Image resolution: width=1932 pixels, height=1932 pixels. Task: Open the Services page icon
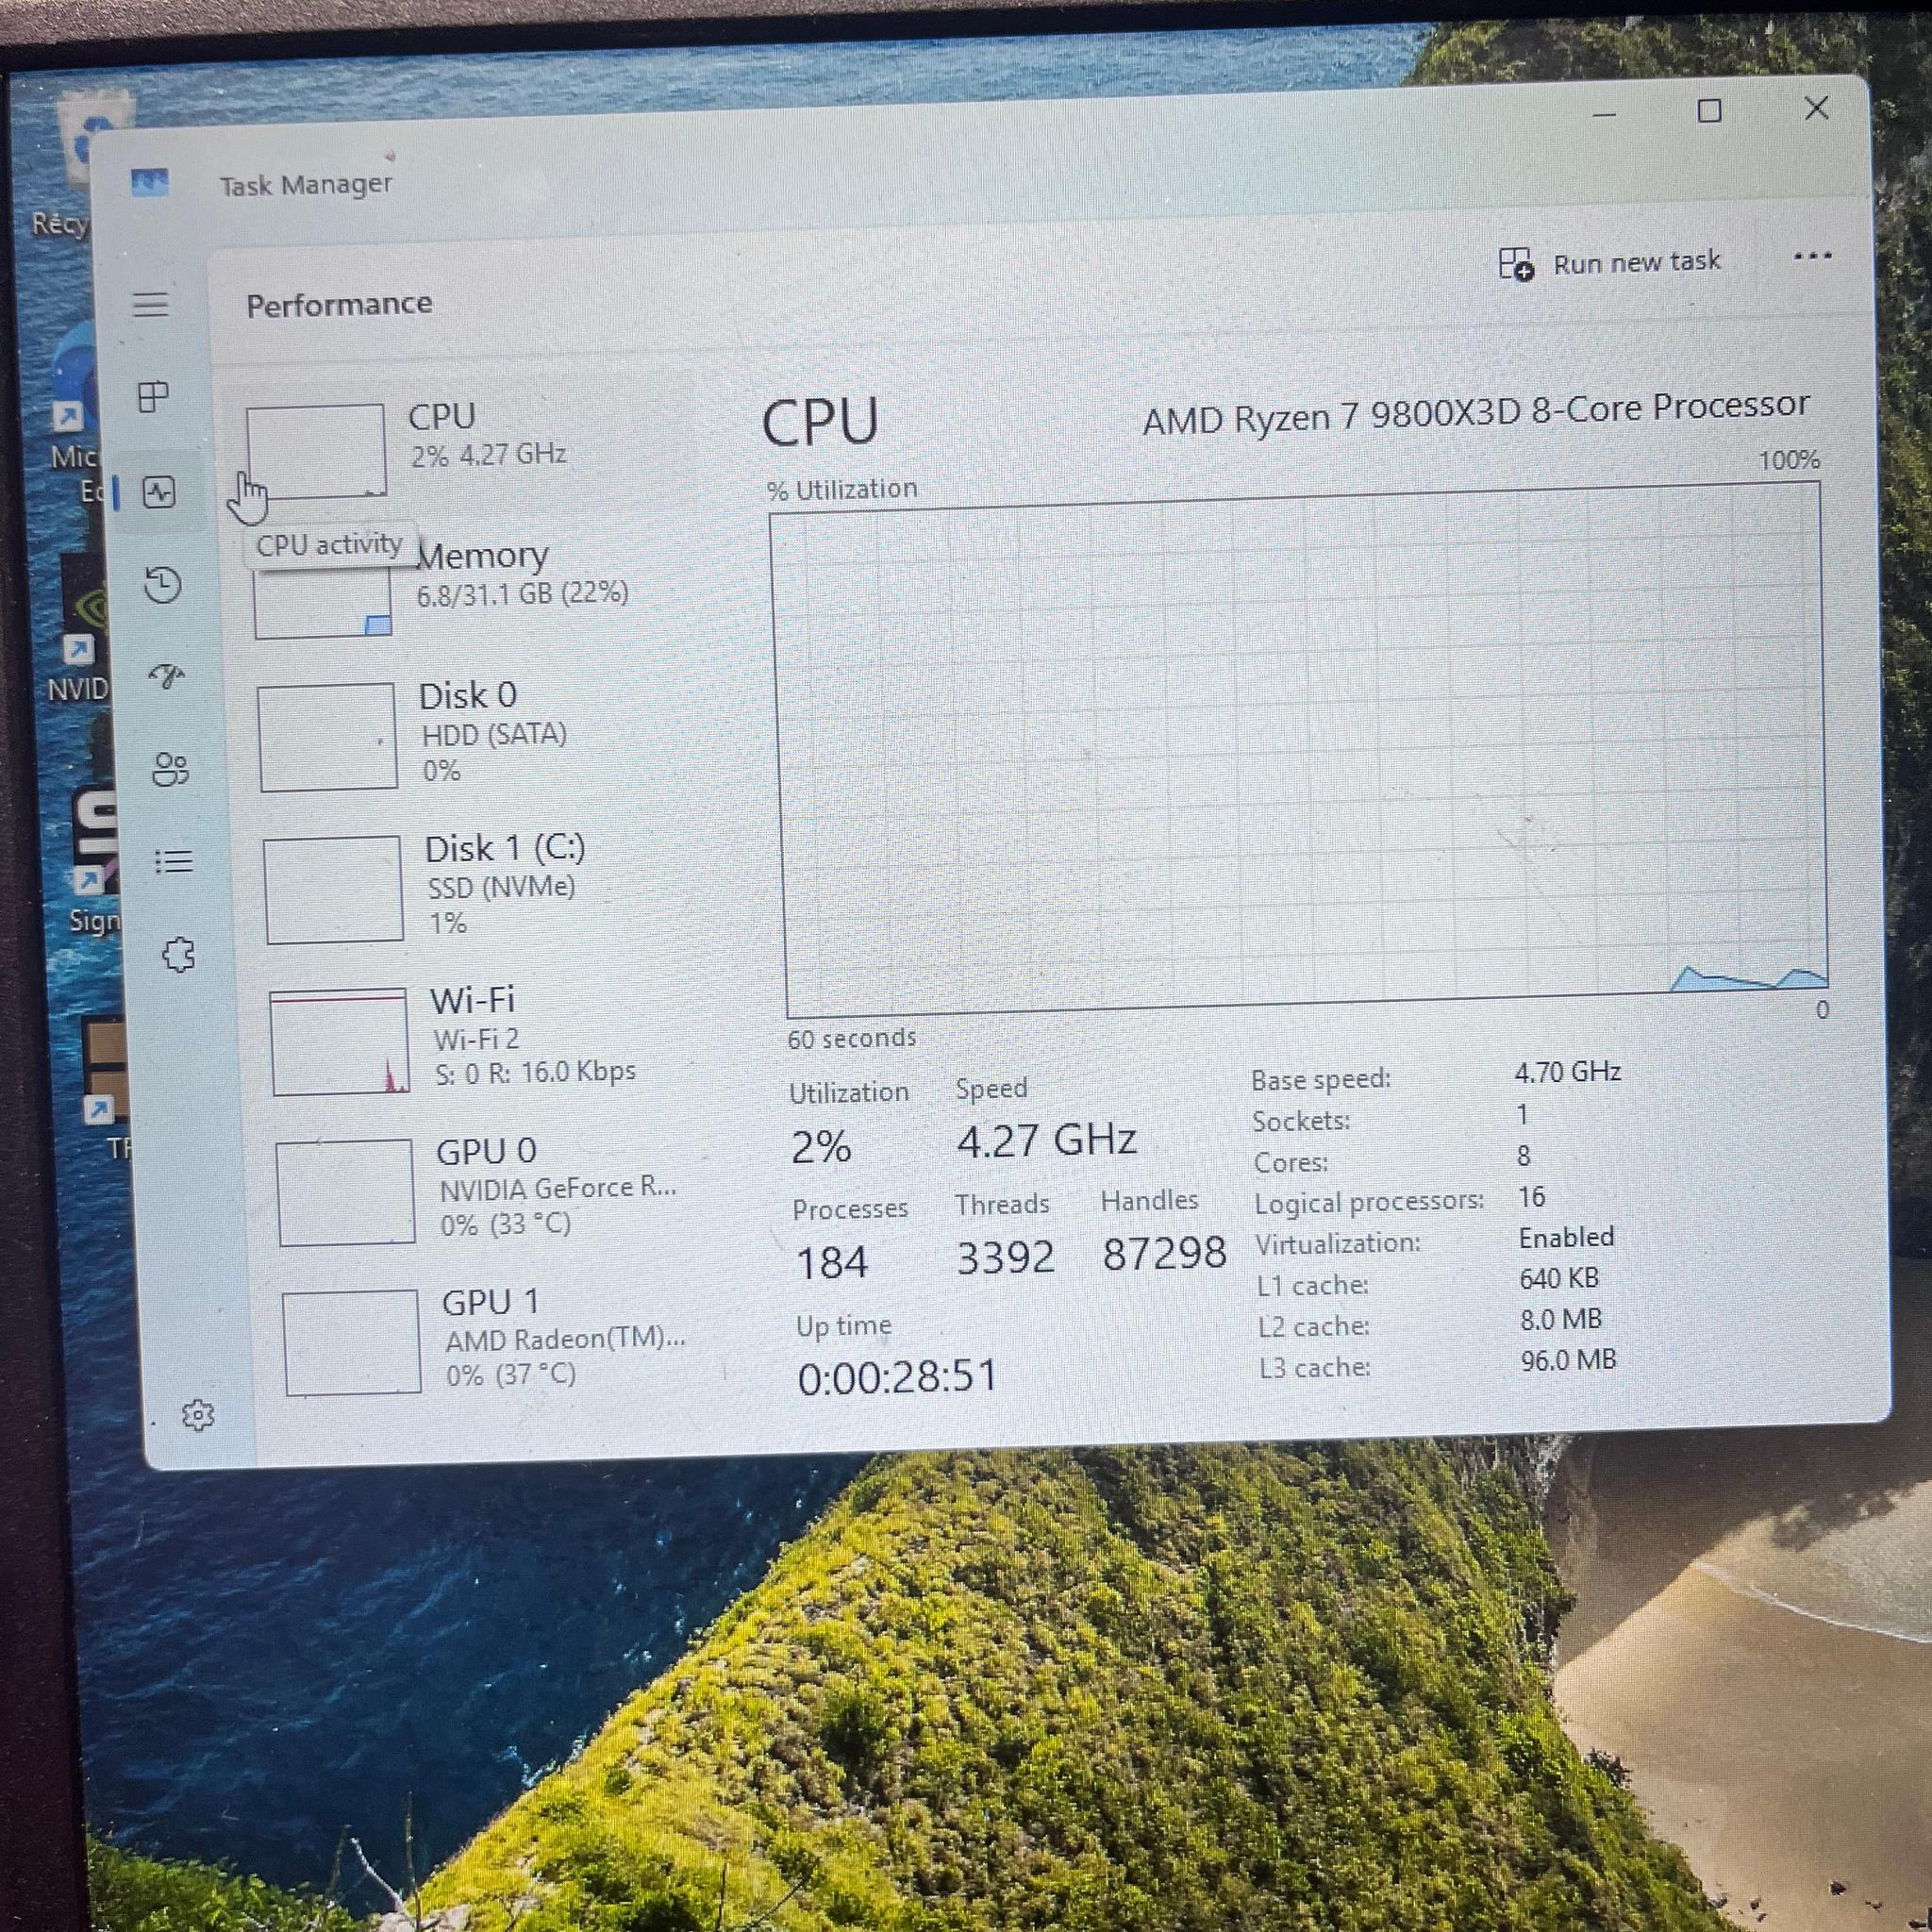tap(178, 955)
